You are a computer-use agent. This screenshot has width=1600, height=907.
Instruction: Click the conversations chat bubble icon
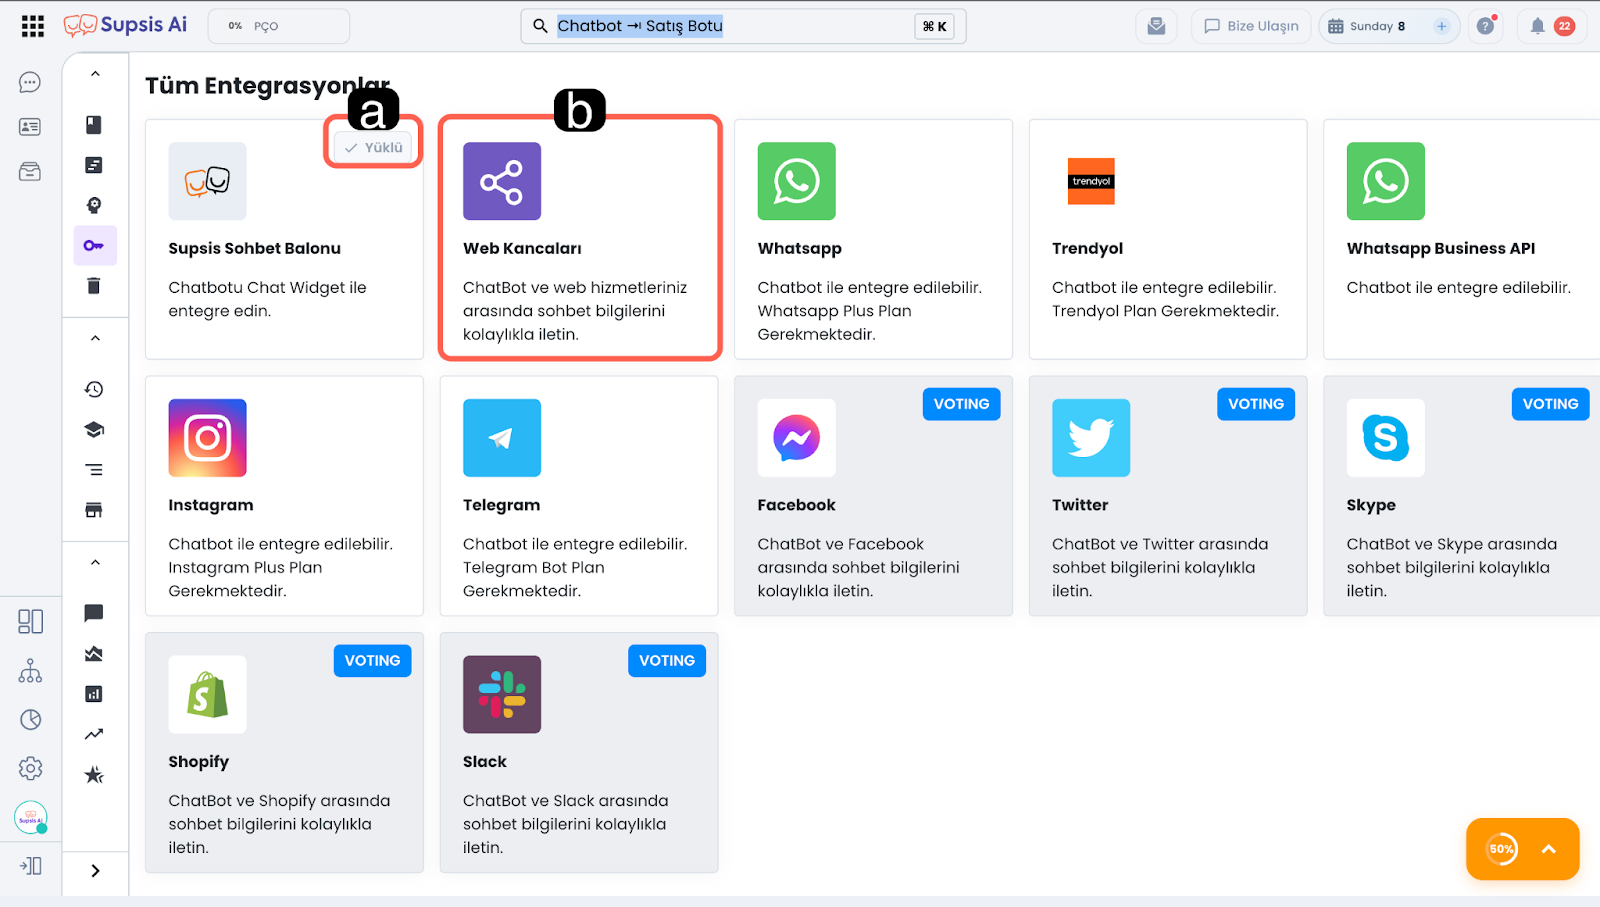pos(30,82)
